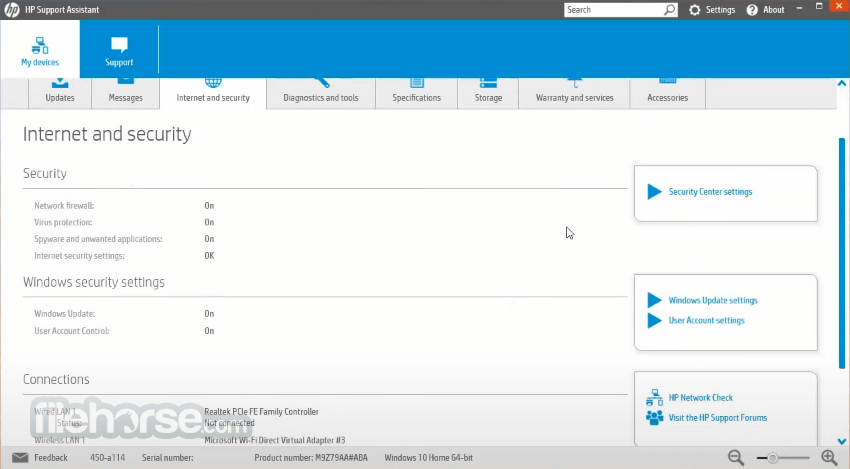The image size is (850, 469).
Task: Click the 'Security' section heading
Action: pyautogui.click(x=45, y=174)
